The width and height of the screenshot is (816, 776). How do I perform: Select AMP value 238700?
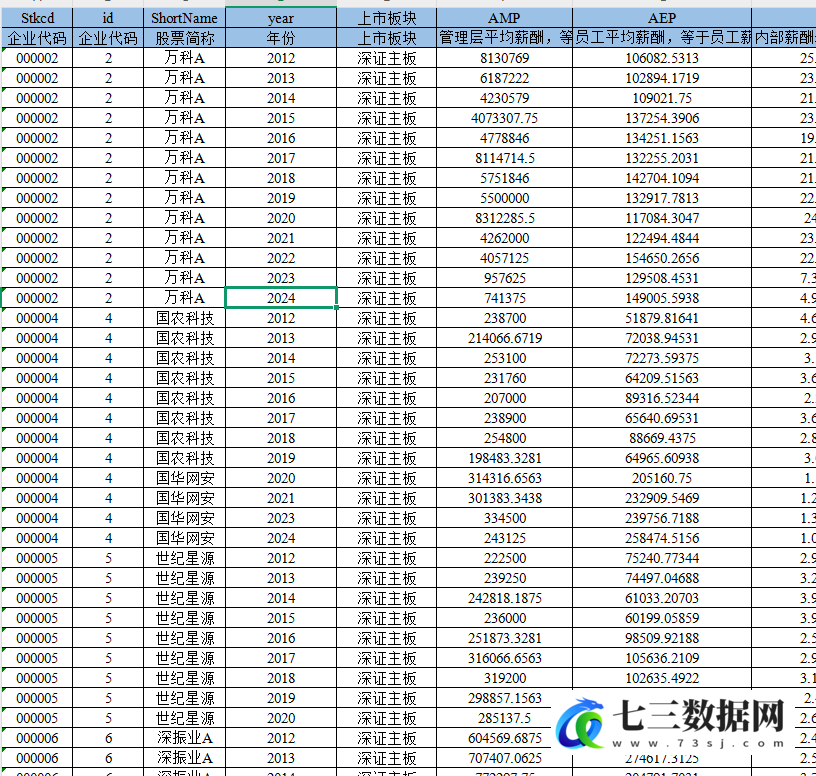point(504,318)
